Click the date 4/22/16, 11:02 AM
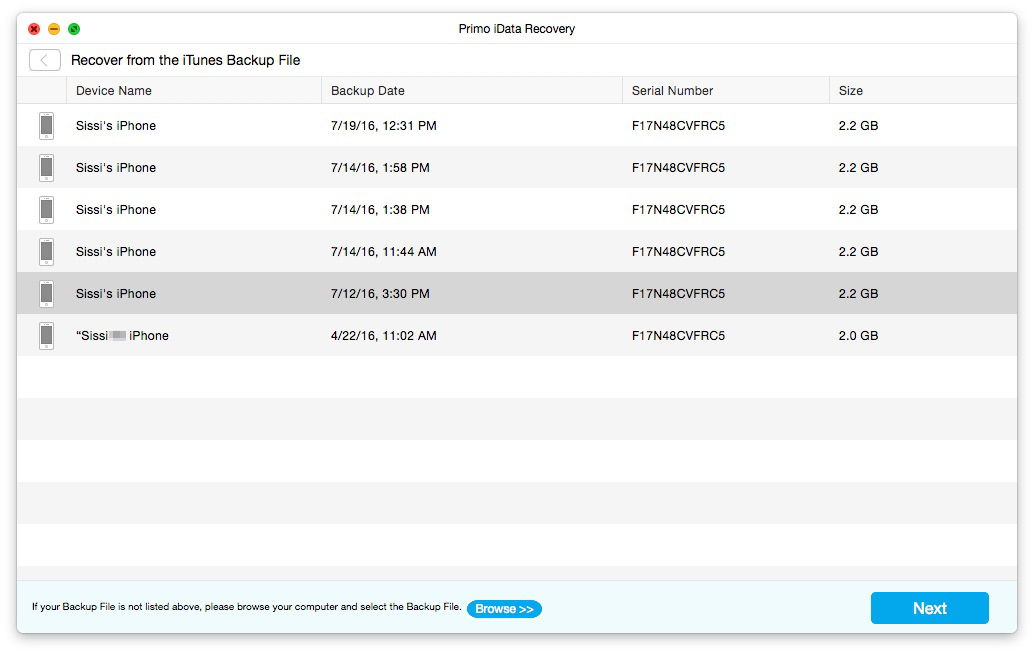Viewport: 1034px width, 654px height. [x=384, y=336]
